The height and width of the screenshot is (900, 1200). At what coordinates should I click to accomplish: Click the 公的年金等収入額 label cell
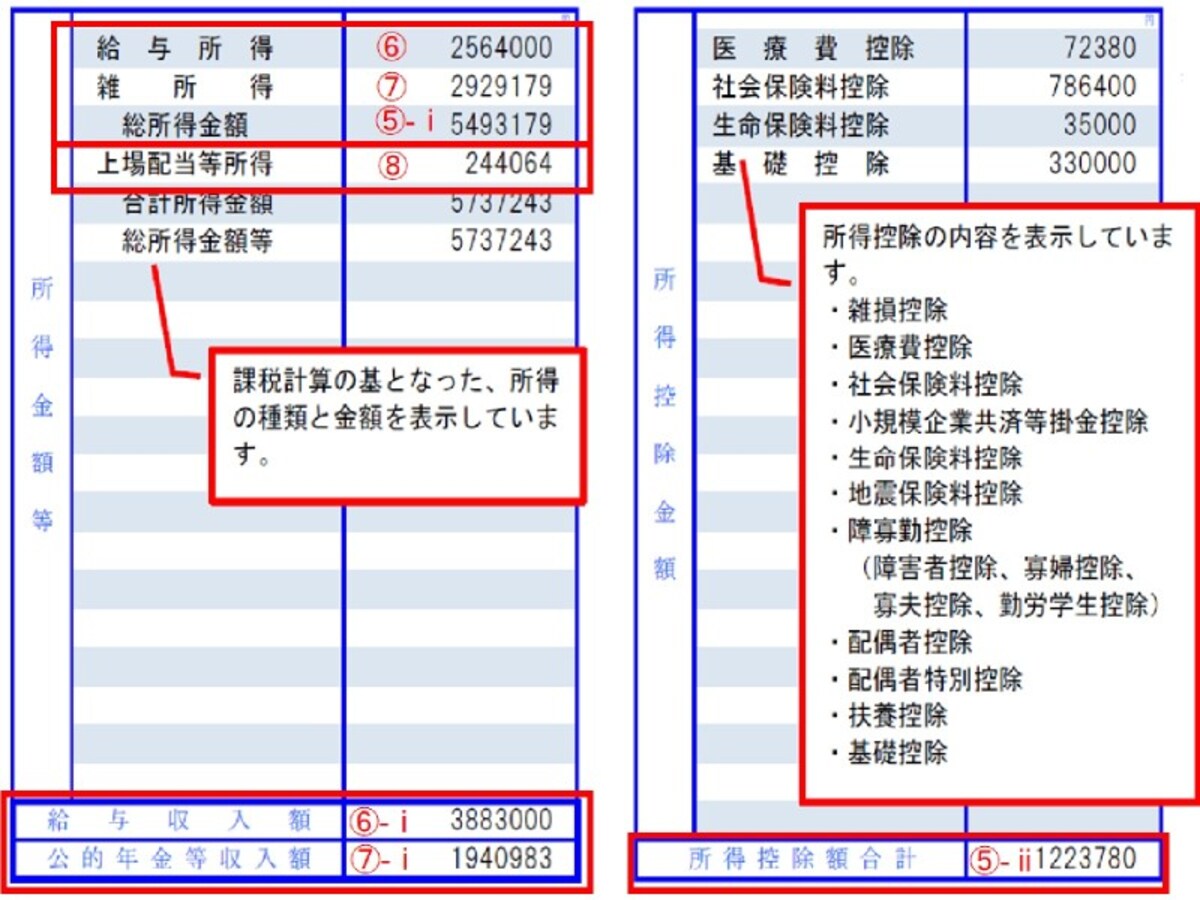(180, 859)
